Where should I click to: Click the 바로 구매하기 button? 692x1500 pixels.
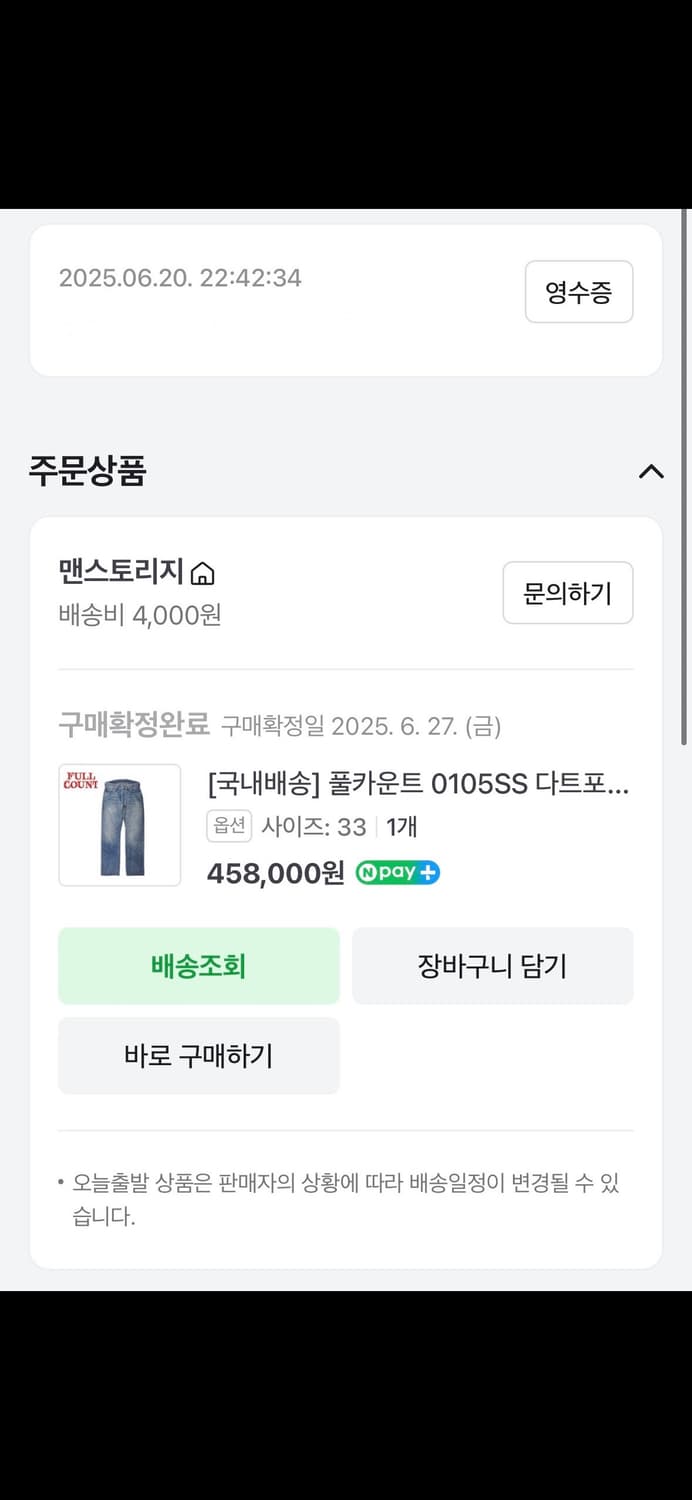click(x=199, y=1056)
